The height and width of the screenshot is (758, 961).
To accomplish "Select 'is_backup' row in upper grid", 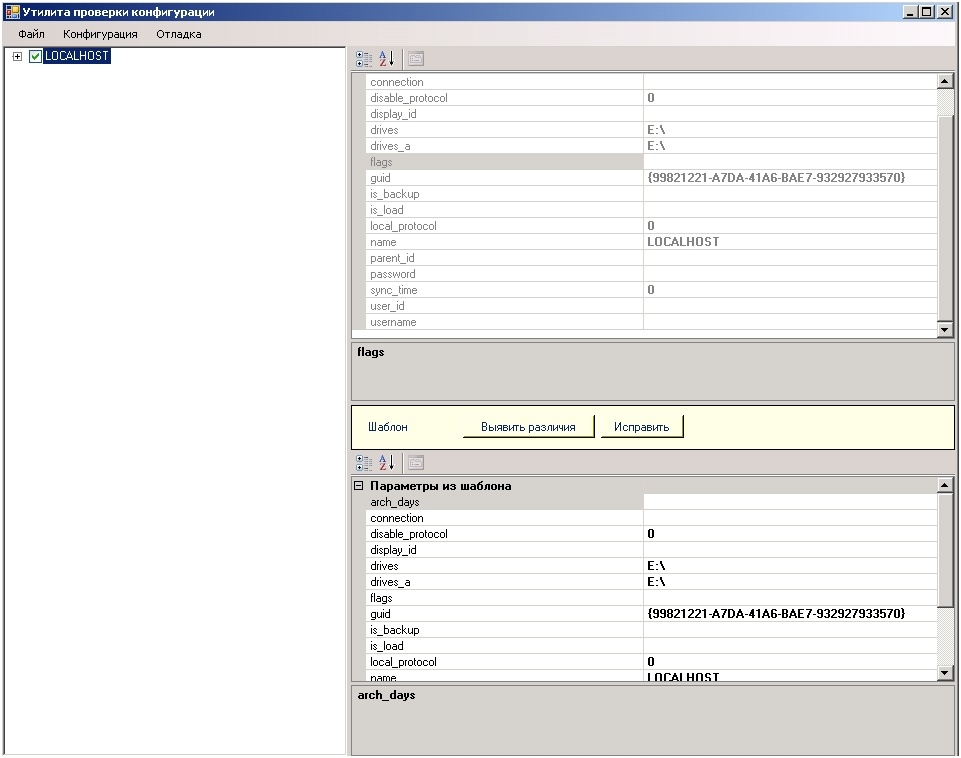I will (651, 194).
